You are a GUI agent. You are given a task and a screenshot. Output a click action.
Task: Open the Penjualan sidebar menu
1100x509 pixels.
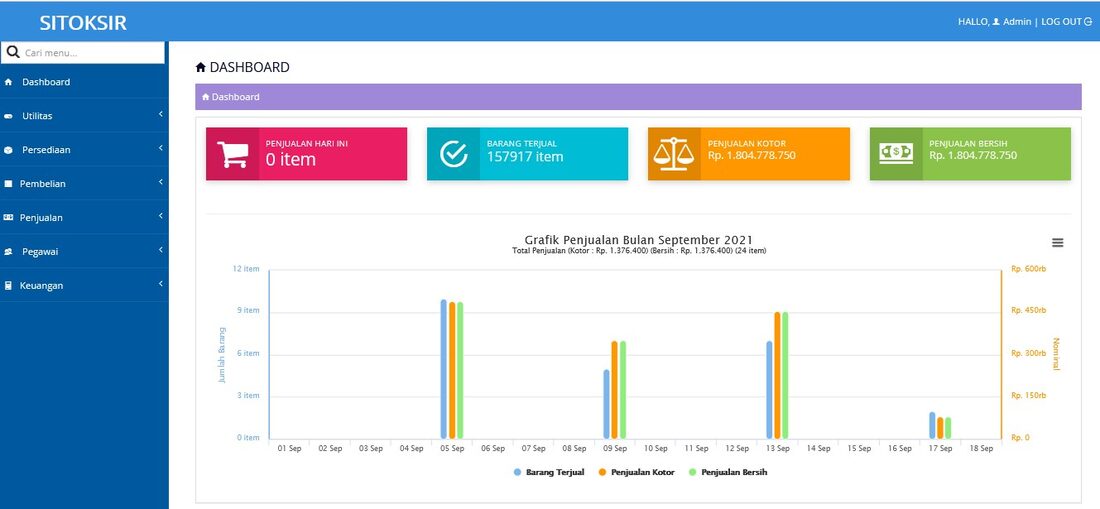coord(84,217)
